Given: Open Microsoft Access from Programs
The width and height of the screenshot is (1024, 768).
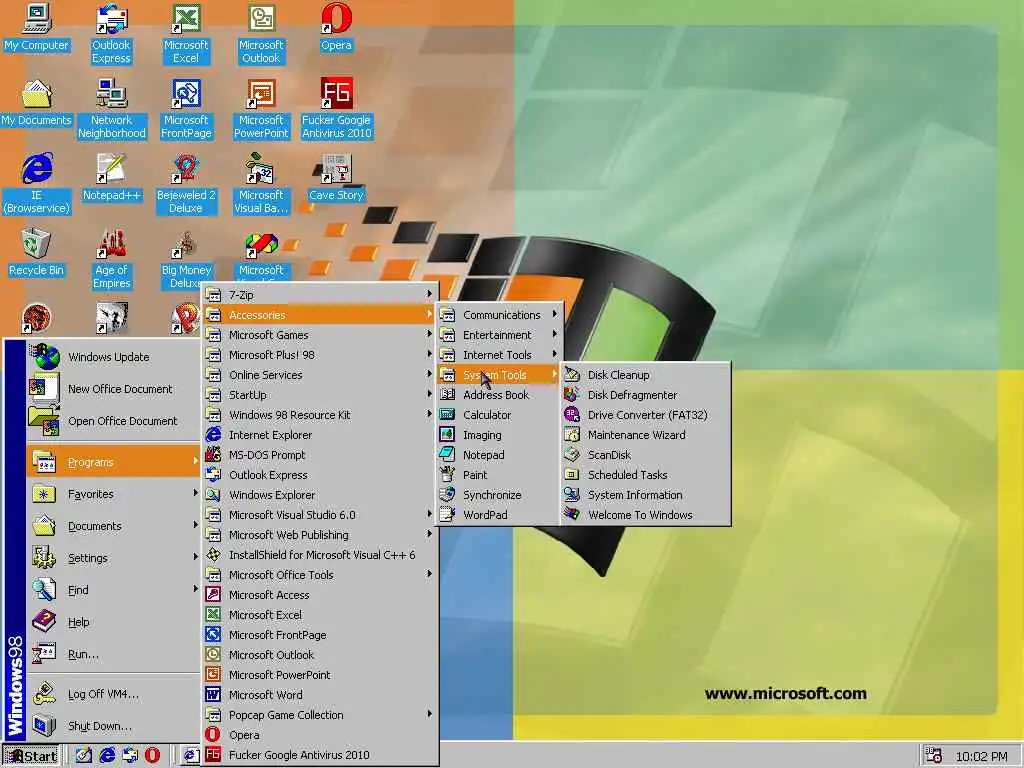Looking at the screenshot, I should (320, 594).
